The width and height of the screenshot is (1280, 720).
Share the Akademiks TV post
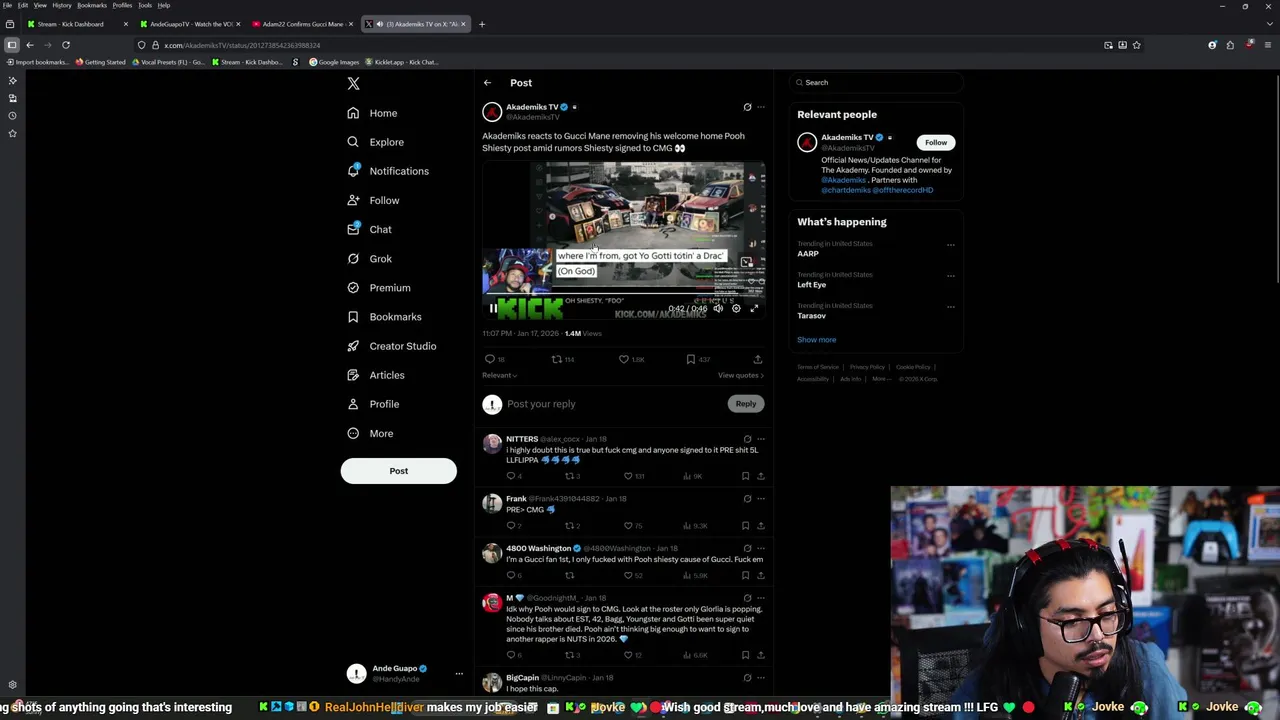[x=757, y=359]
